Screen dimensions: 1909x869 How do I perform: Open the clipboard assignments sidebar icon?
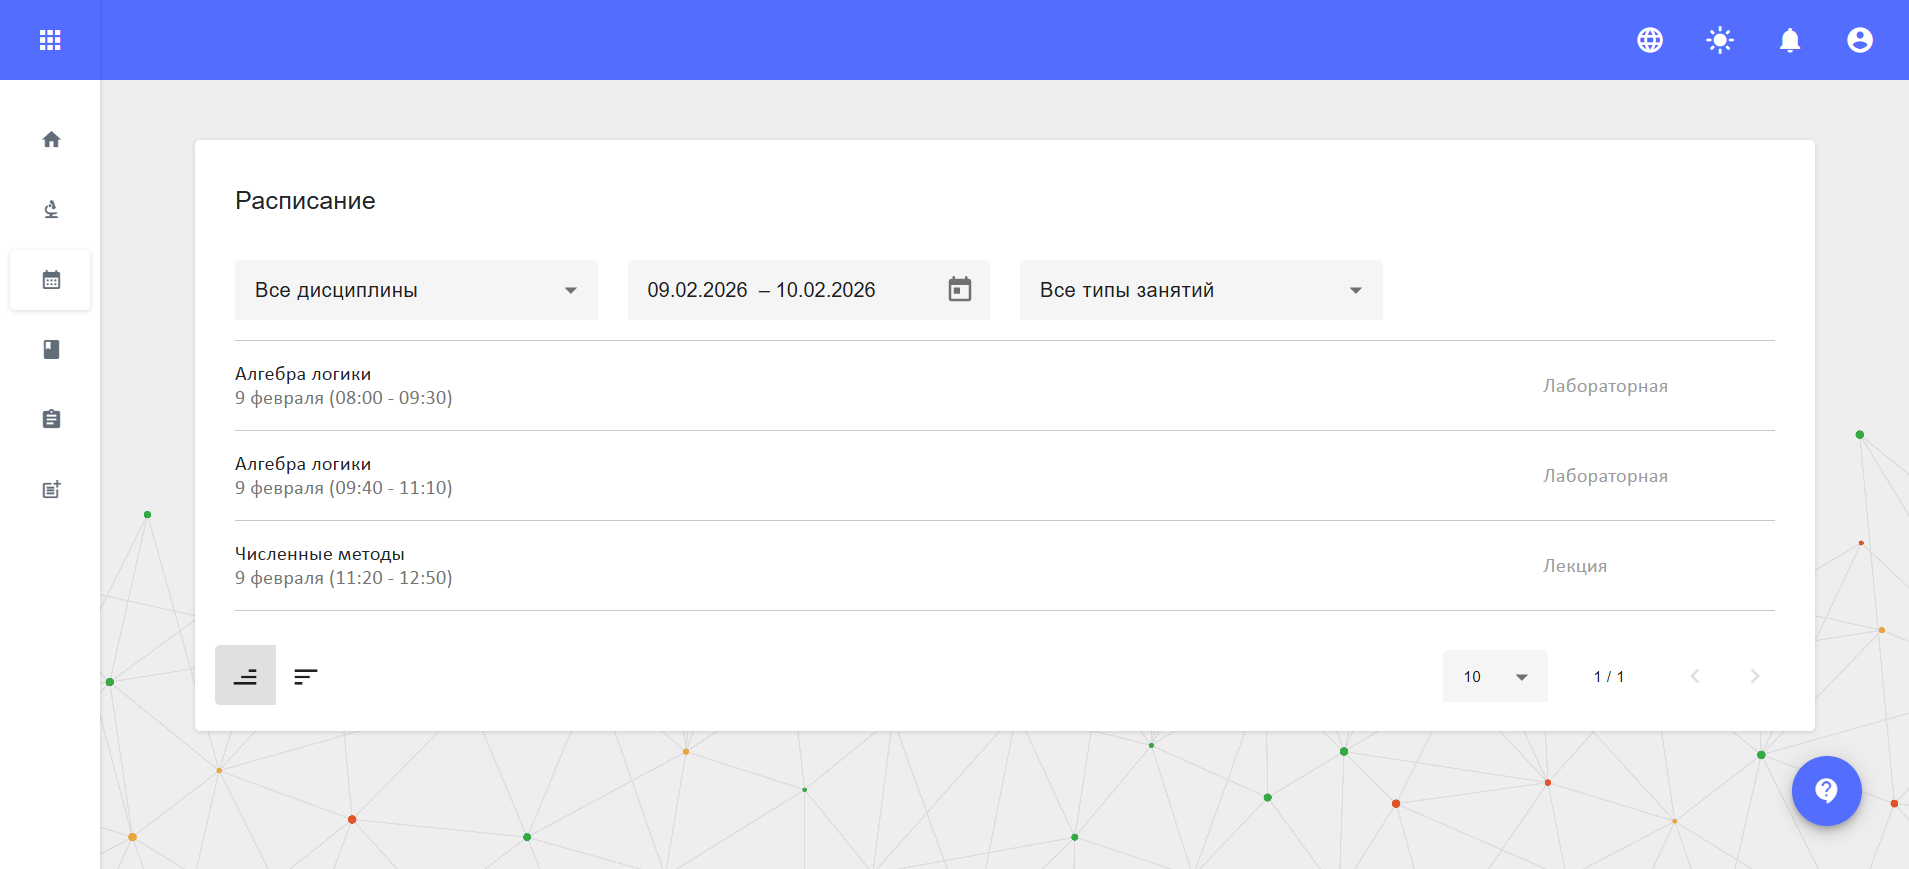(51, 419)
